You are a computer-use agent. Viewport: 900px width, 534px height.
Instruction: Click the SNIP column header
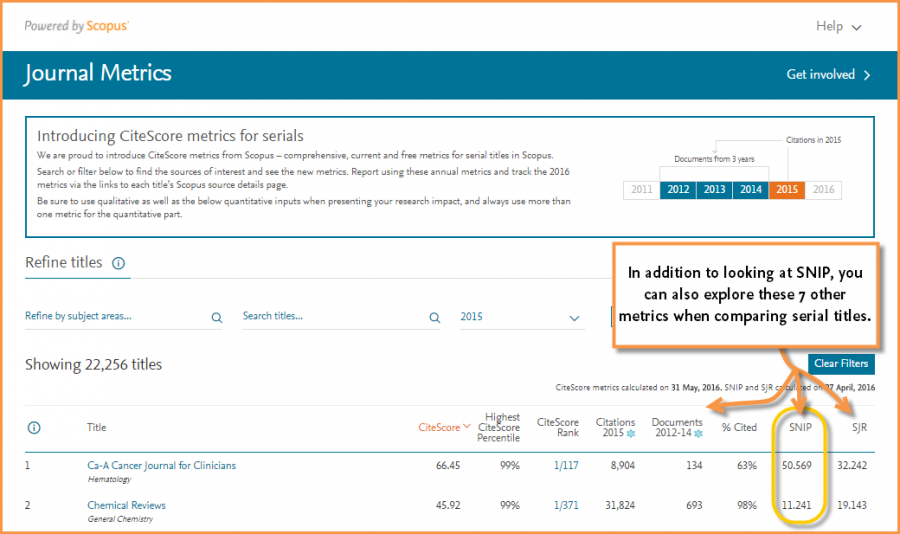click(x=800, y=428)
